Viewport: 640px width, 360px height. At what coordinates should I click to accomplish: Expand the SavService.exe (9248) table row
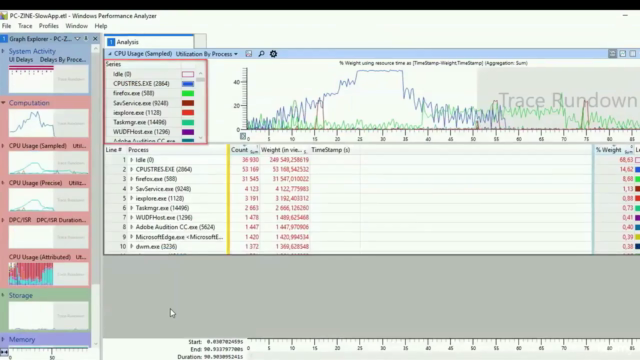(x=131, y=189)
